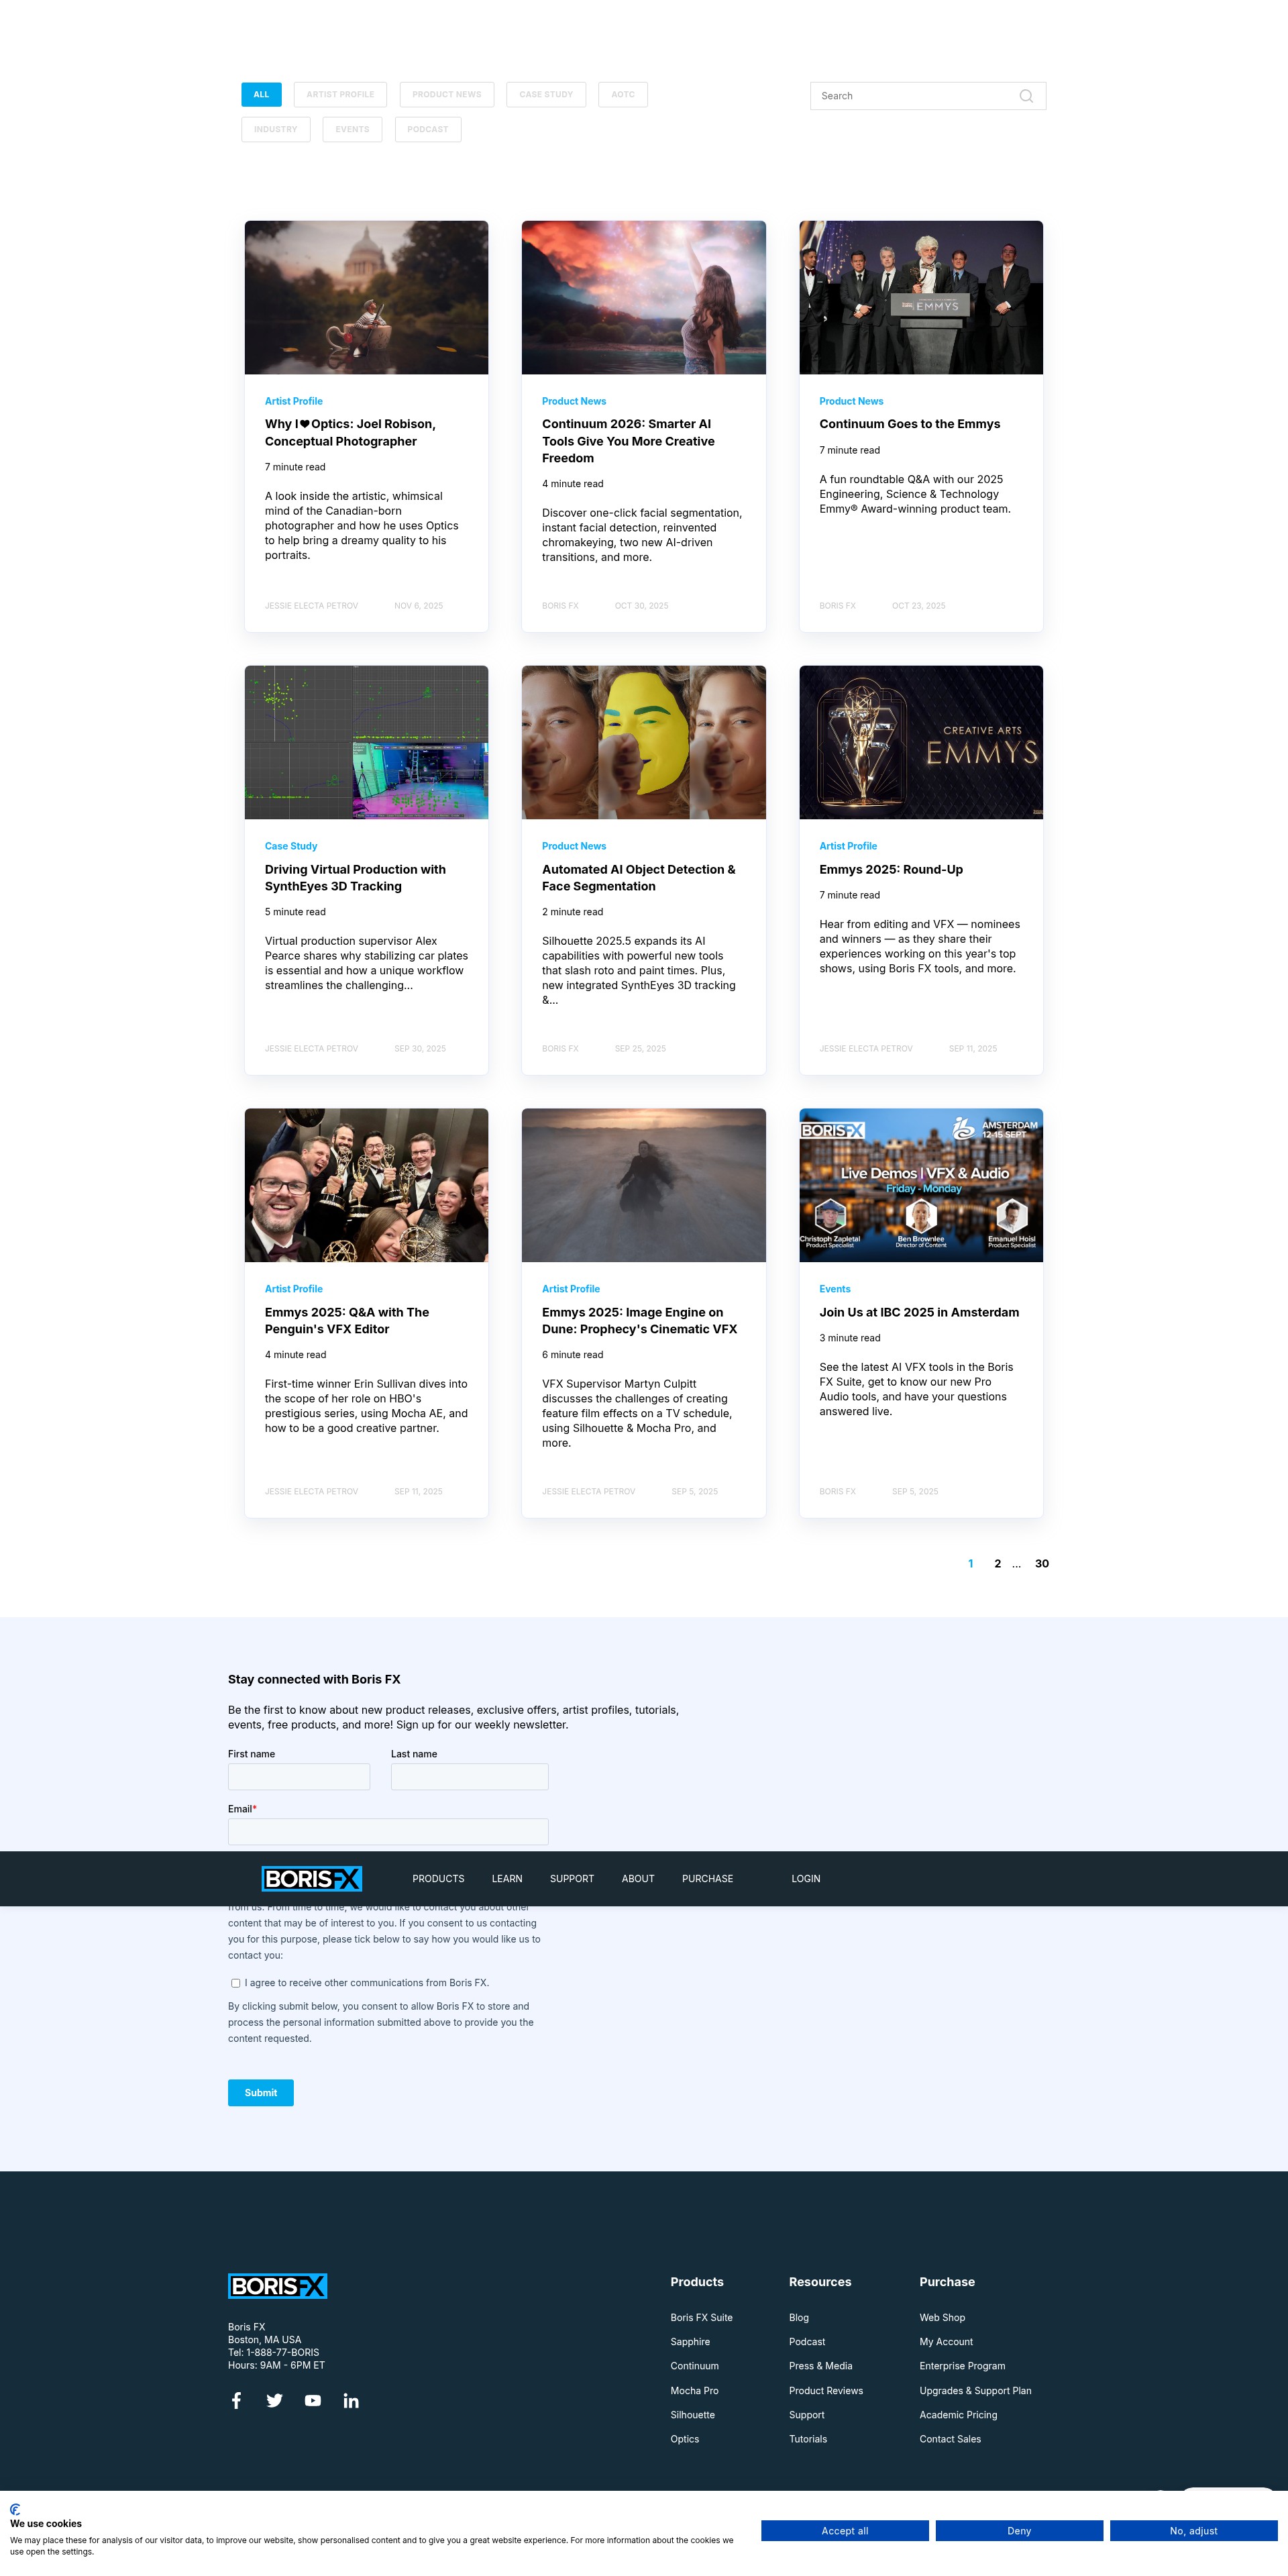Open SynthEyes 3D Tracking article thumbnail

tap(366, 743)
